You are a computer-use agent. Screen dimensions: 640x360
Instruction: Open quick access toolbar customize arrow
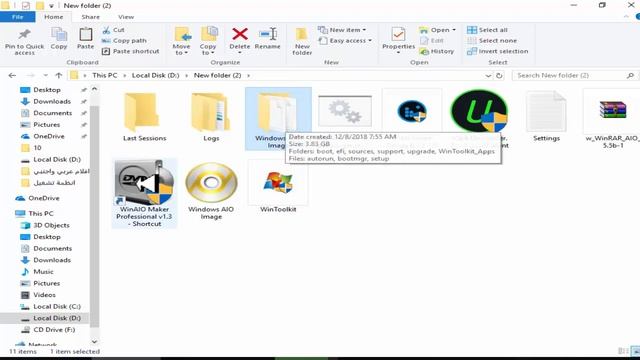point(51,6)
